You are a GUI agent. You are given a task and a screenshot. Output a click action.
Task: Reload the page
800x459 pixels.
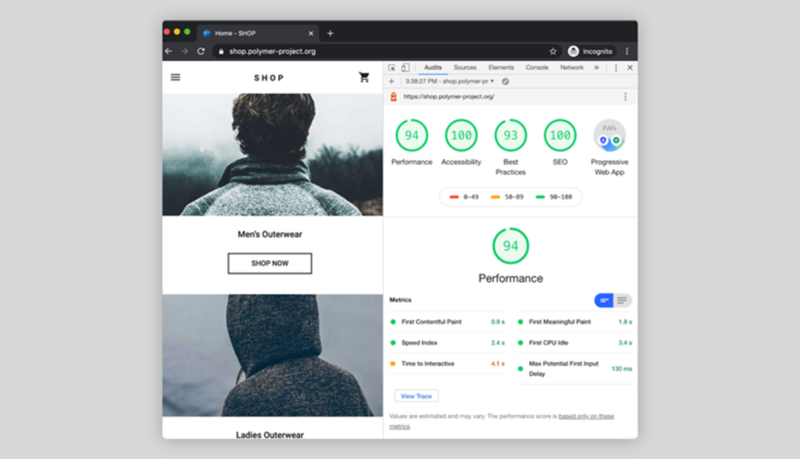point(201,51)
